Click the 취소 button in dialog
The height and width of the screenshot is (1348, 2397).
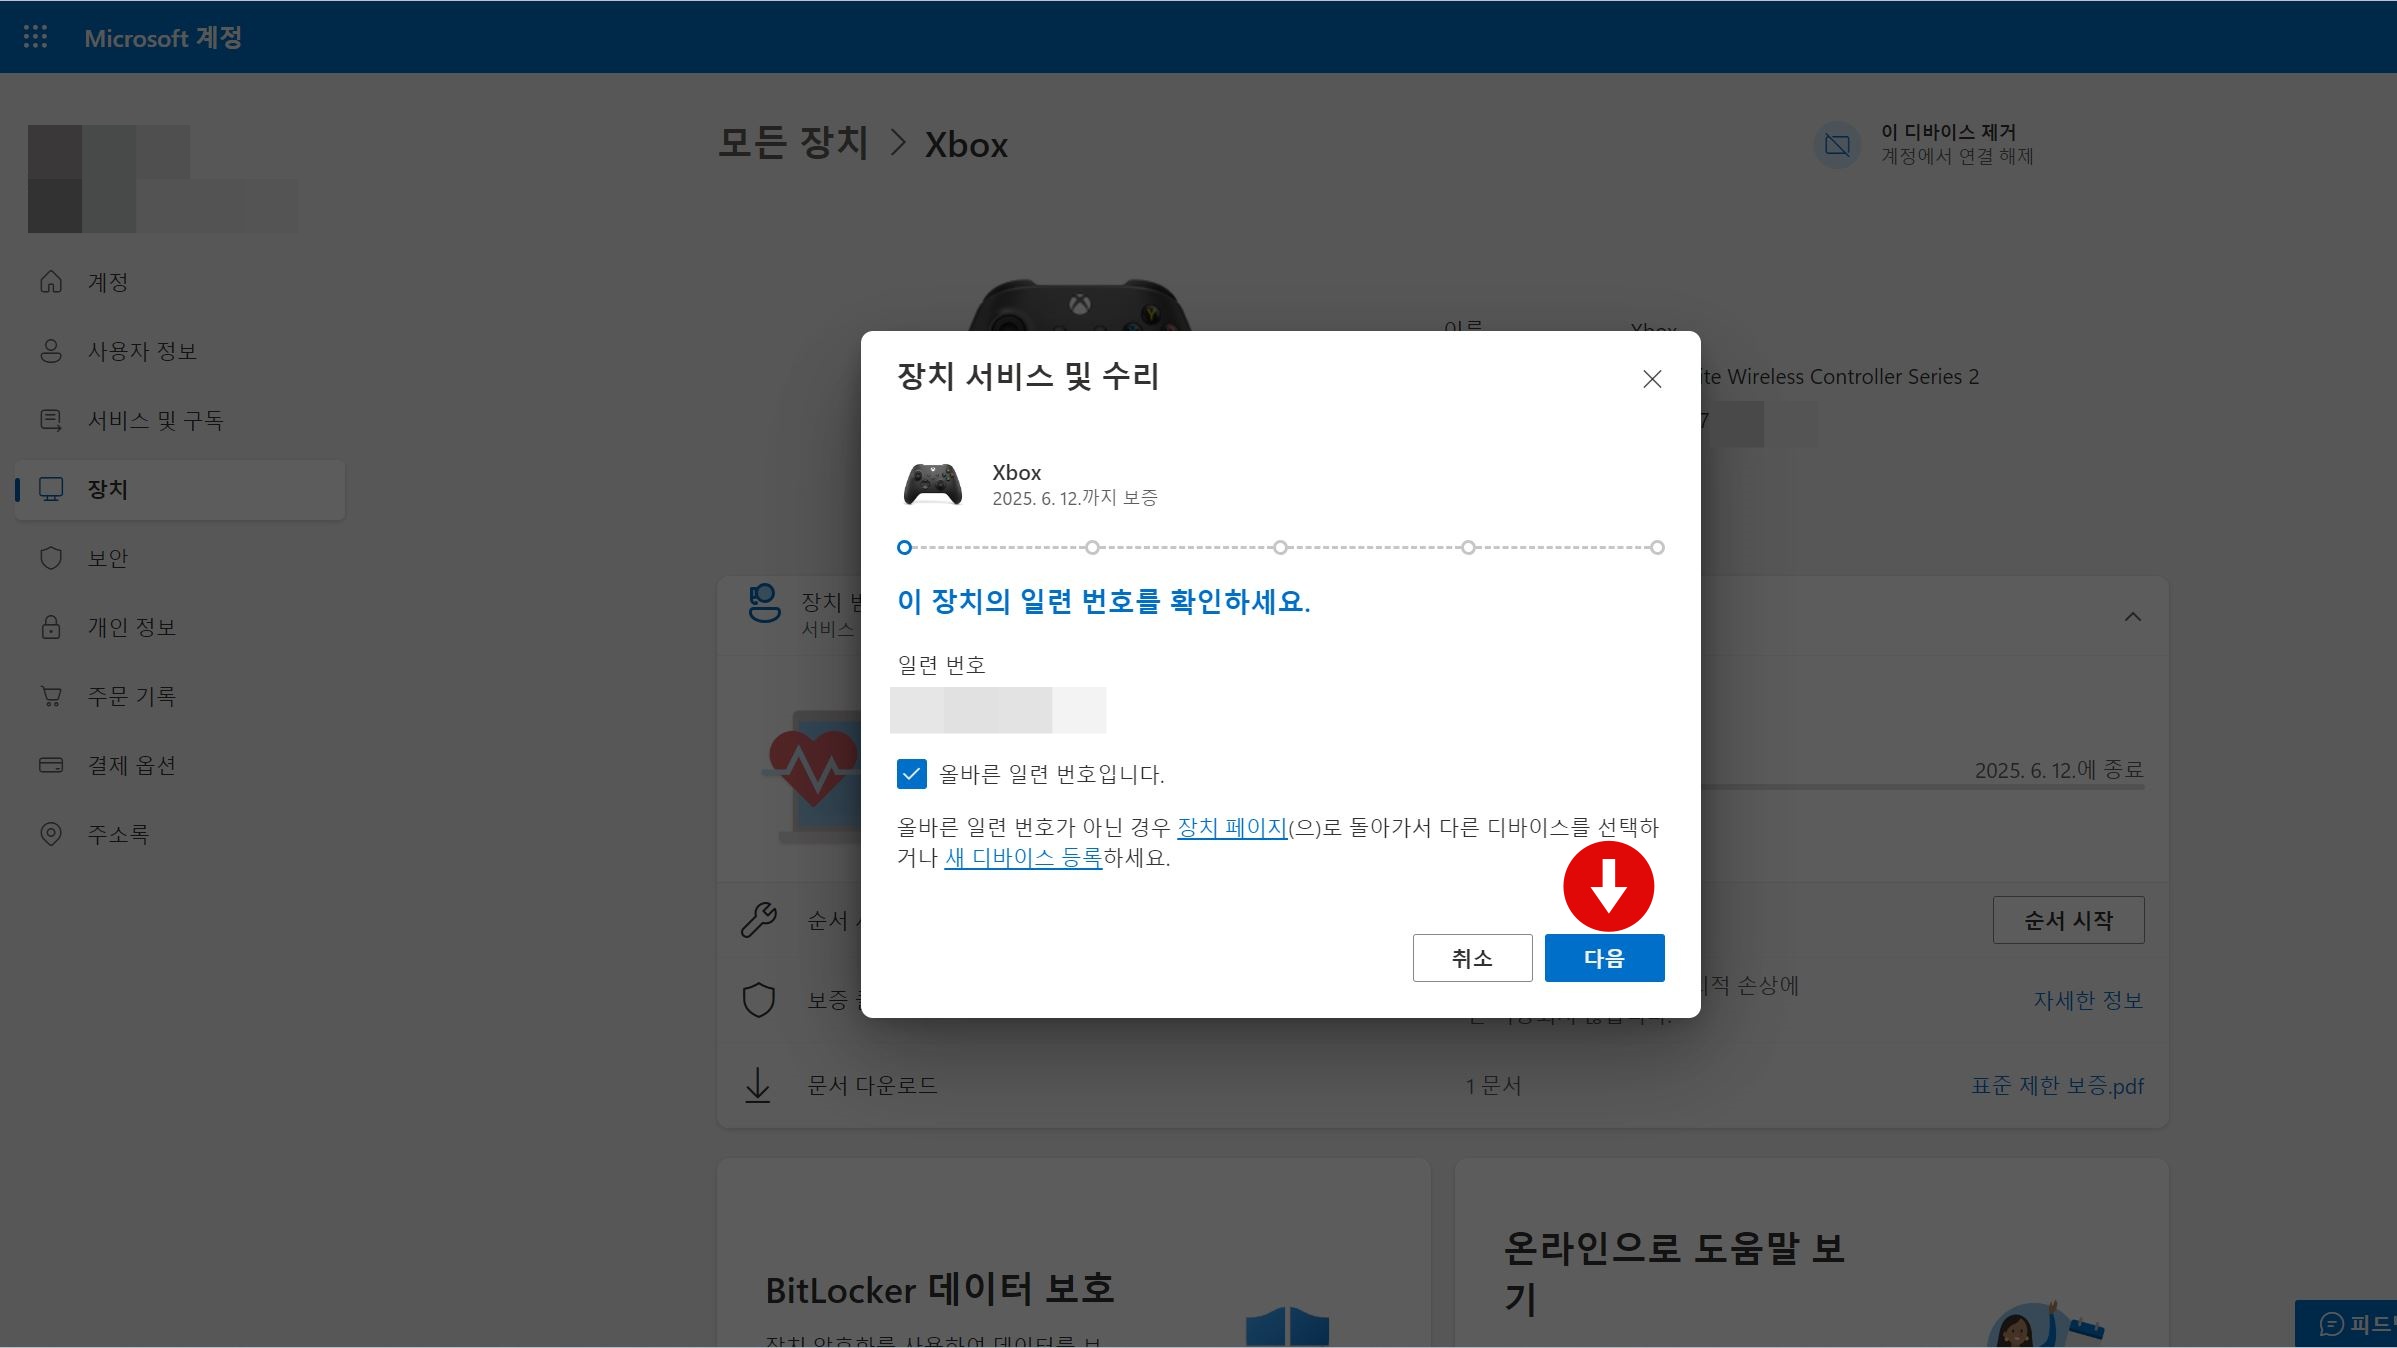[1472, 958]
